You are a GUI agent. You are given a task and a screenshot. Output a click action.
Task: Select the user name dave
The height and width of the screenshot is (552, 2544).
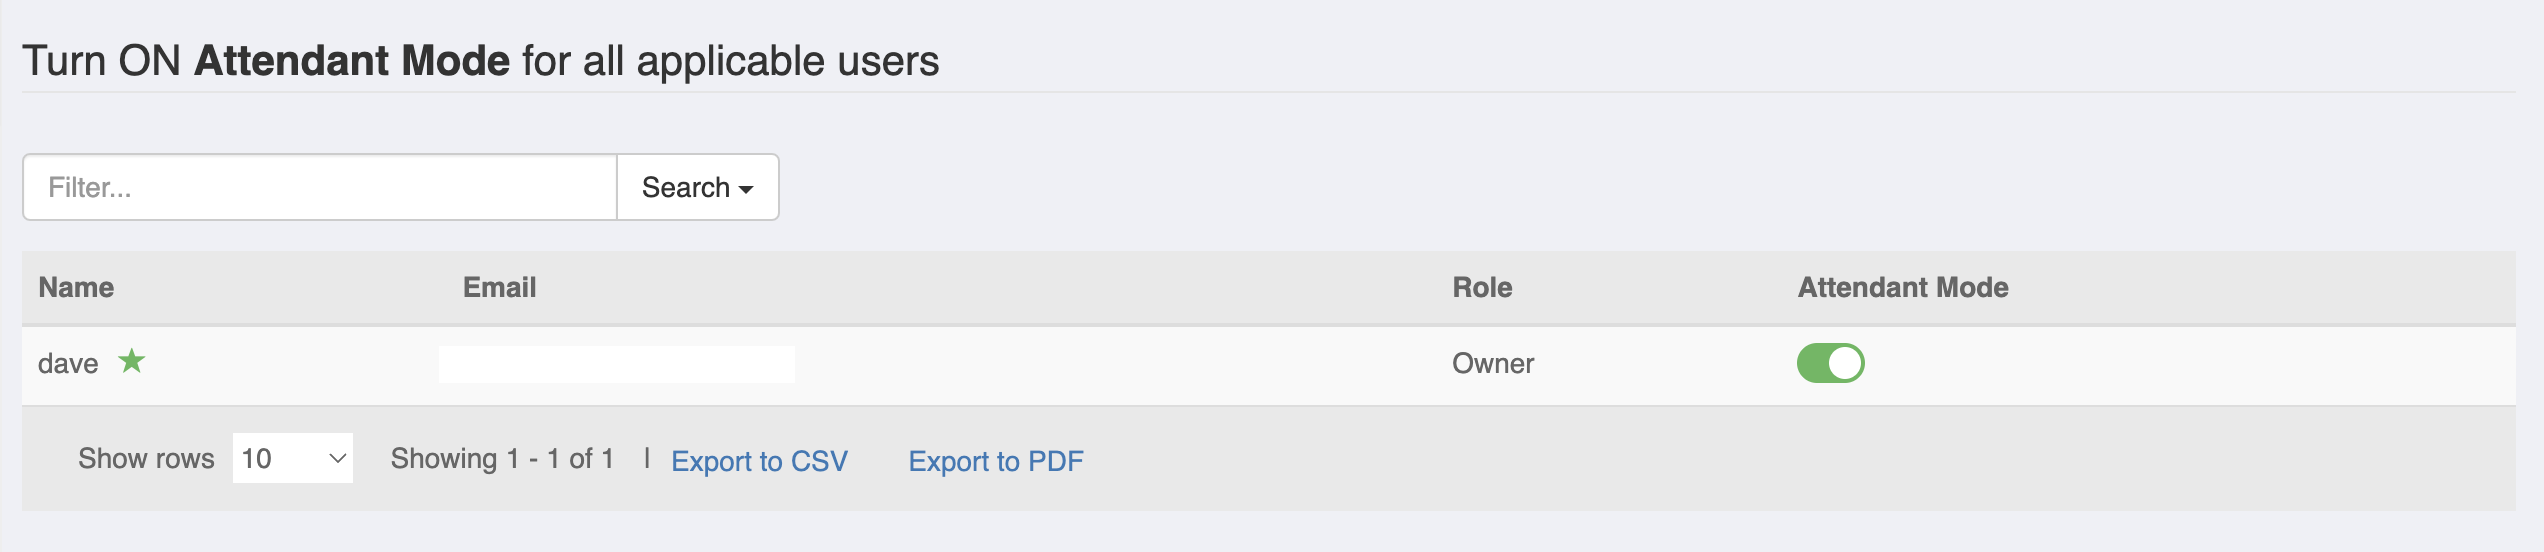point(68,363)
